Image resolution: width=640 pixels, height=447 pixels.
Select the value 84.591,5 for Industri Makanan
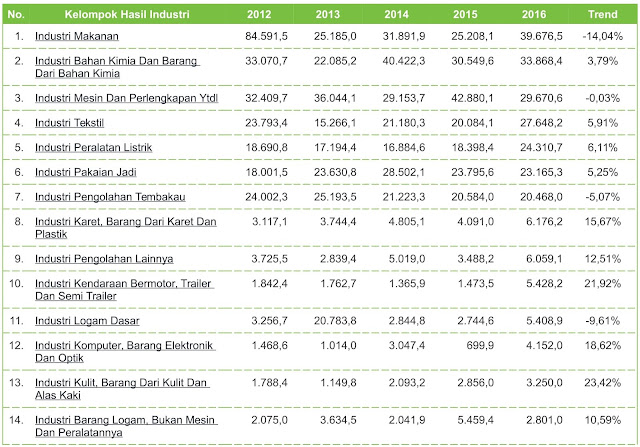point(266,36)
